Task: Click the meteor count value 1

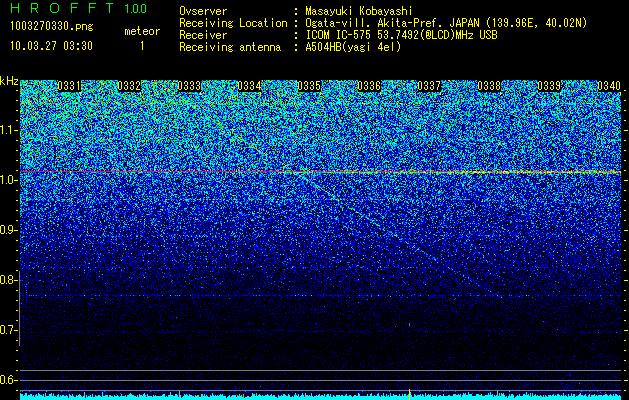Action: (142, 46)
